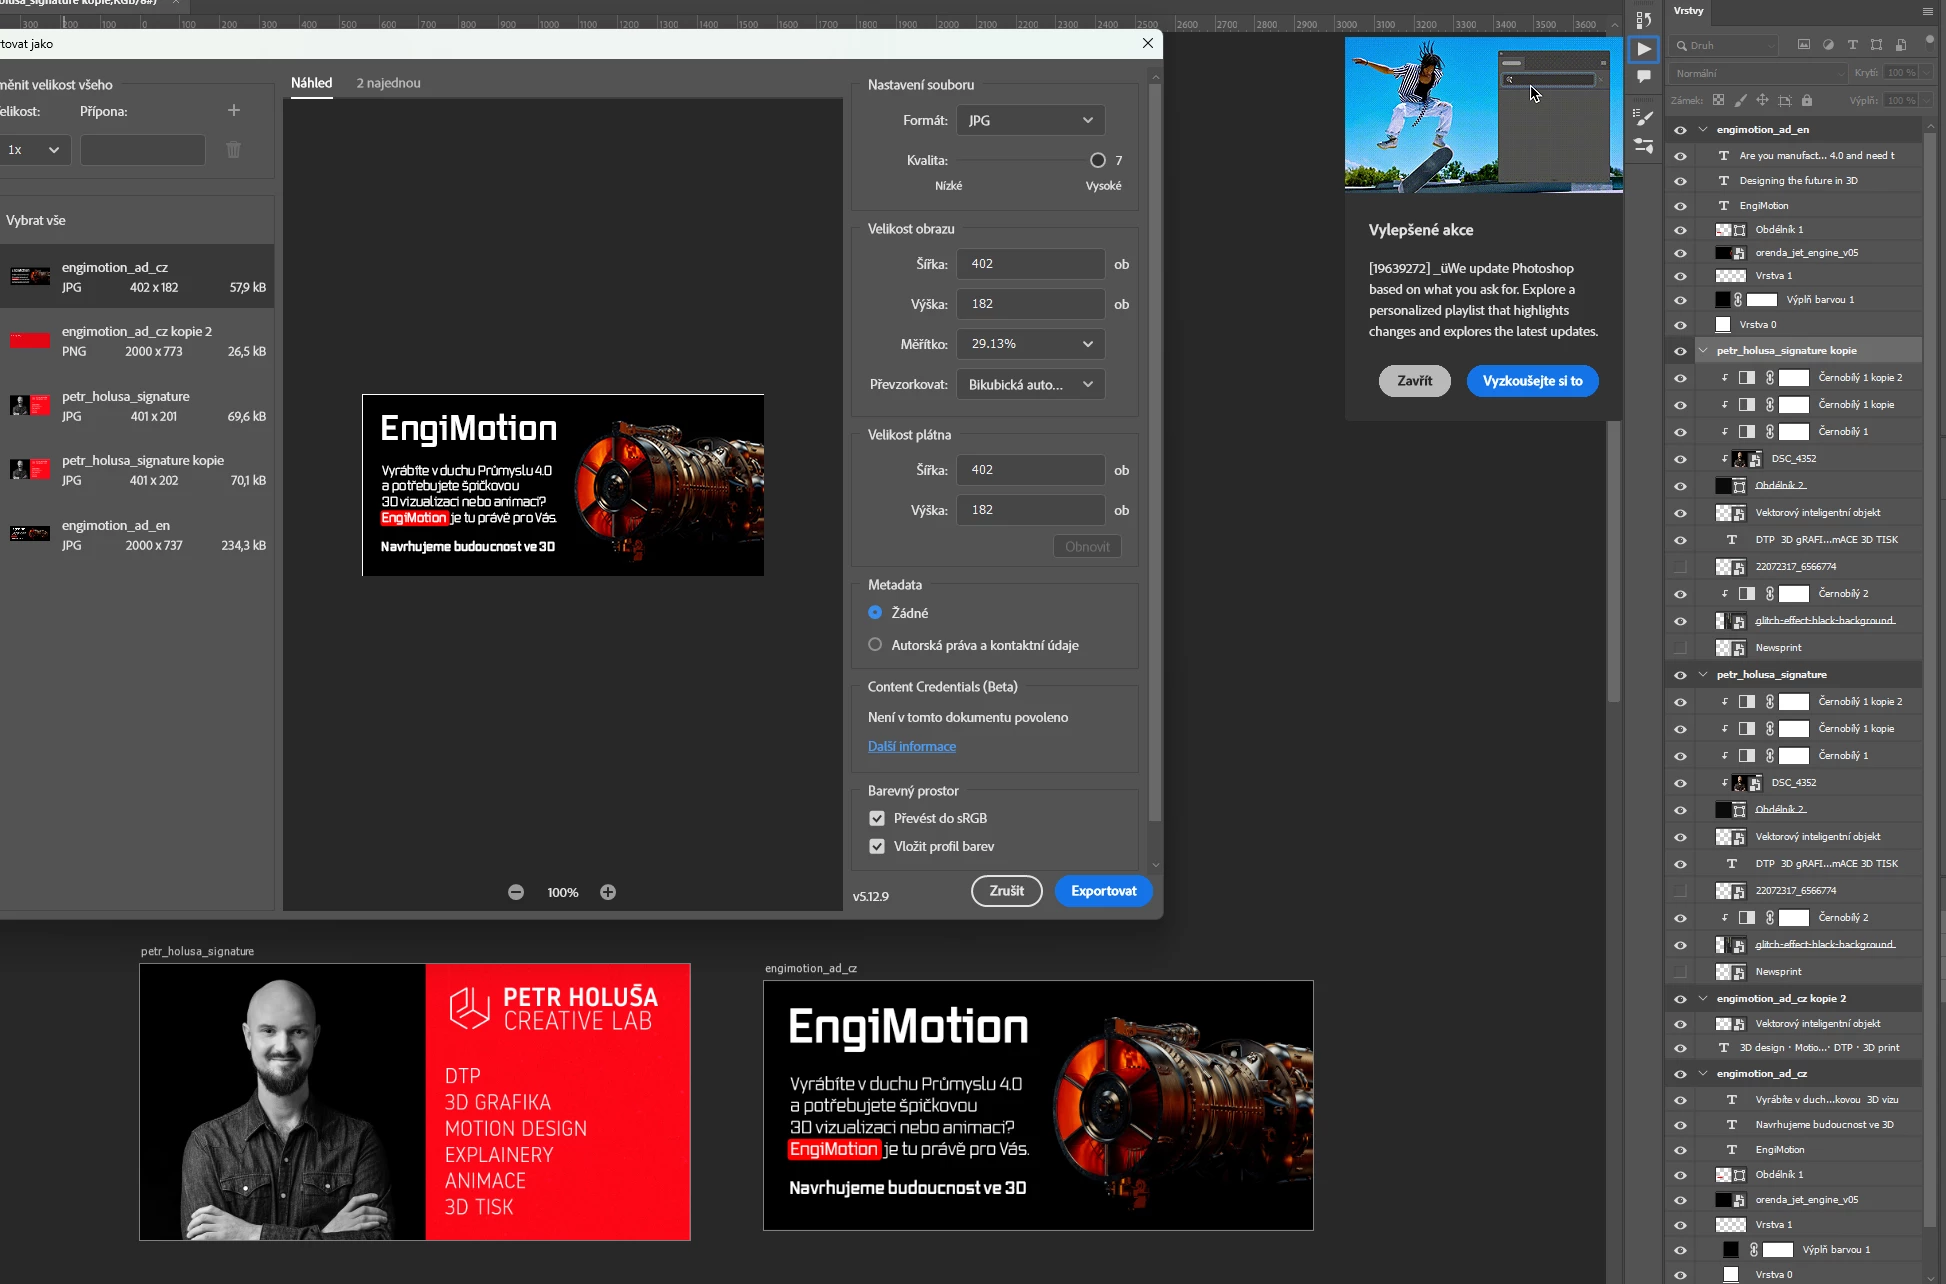
Task: Open the 1x size scale dropdown
Action: 34,150
